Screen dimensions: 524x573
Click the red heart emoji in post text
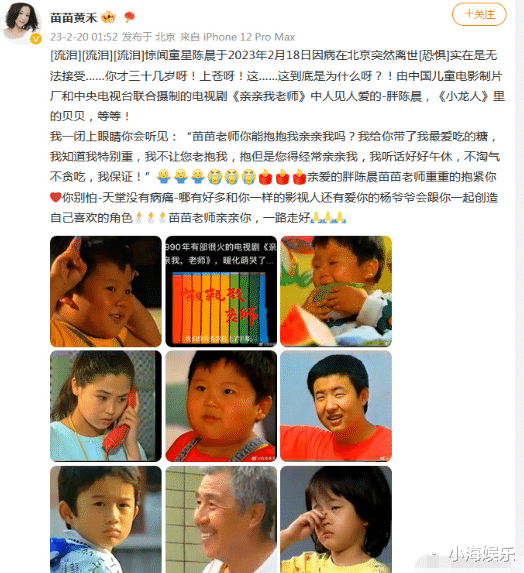55,197
